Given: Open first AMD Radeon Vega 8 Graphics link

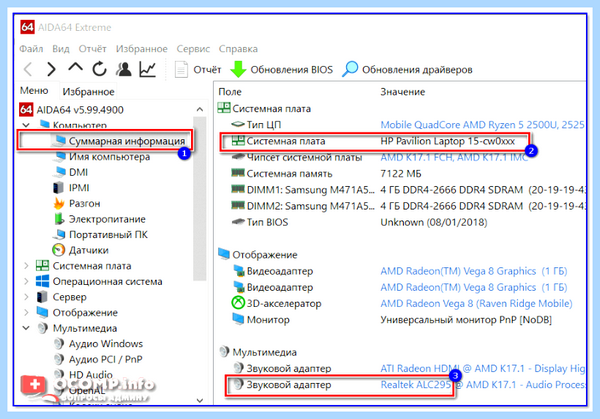Looking at the screenshot, I should 474,271.
